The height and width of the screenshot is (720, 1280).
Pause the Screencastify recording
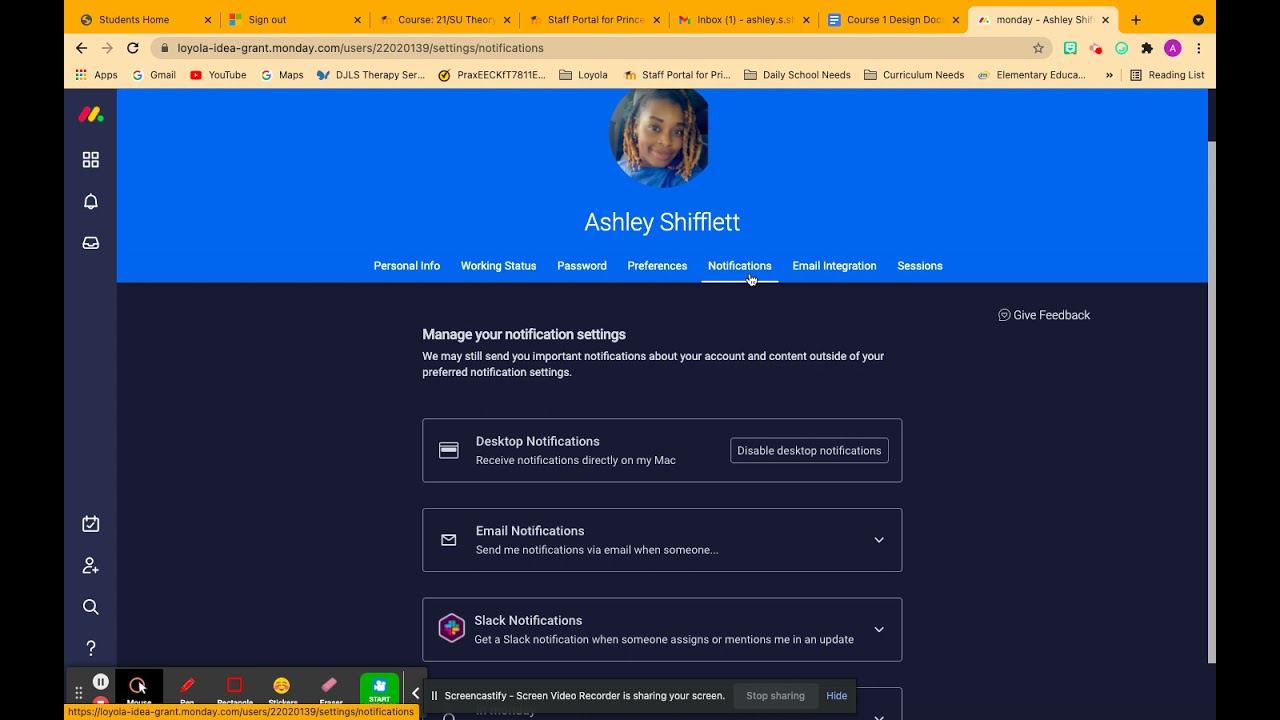[101, 682]
